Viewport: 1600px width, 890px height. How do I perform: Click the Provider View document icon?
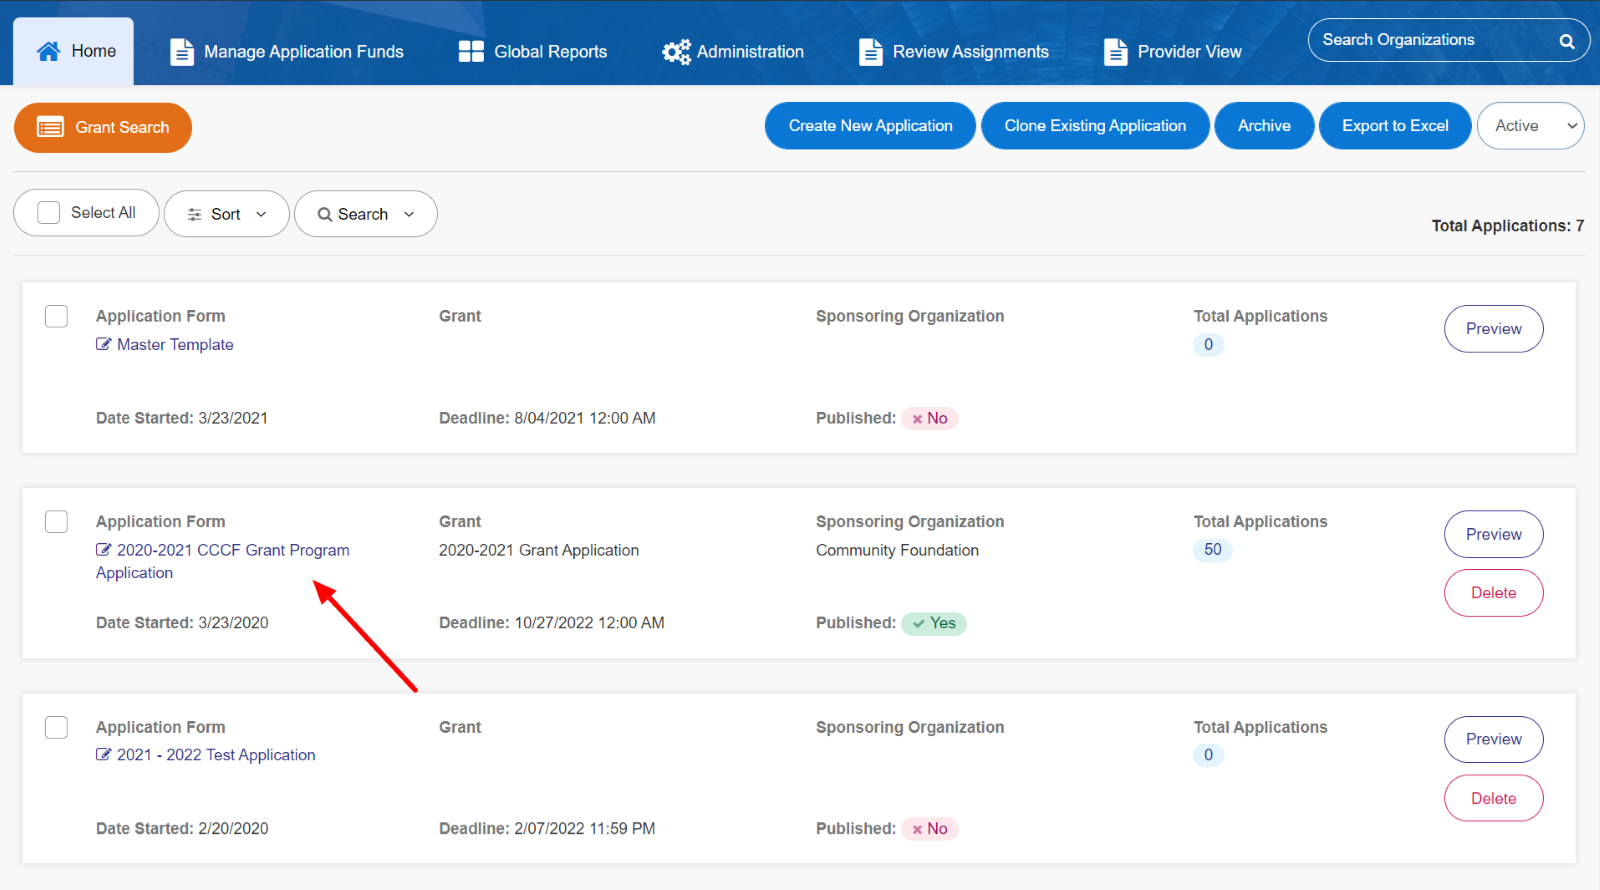tap(1115, 52)
